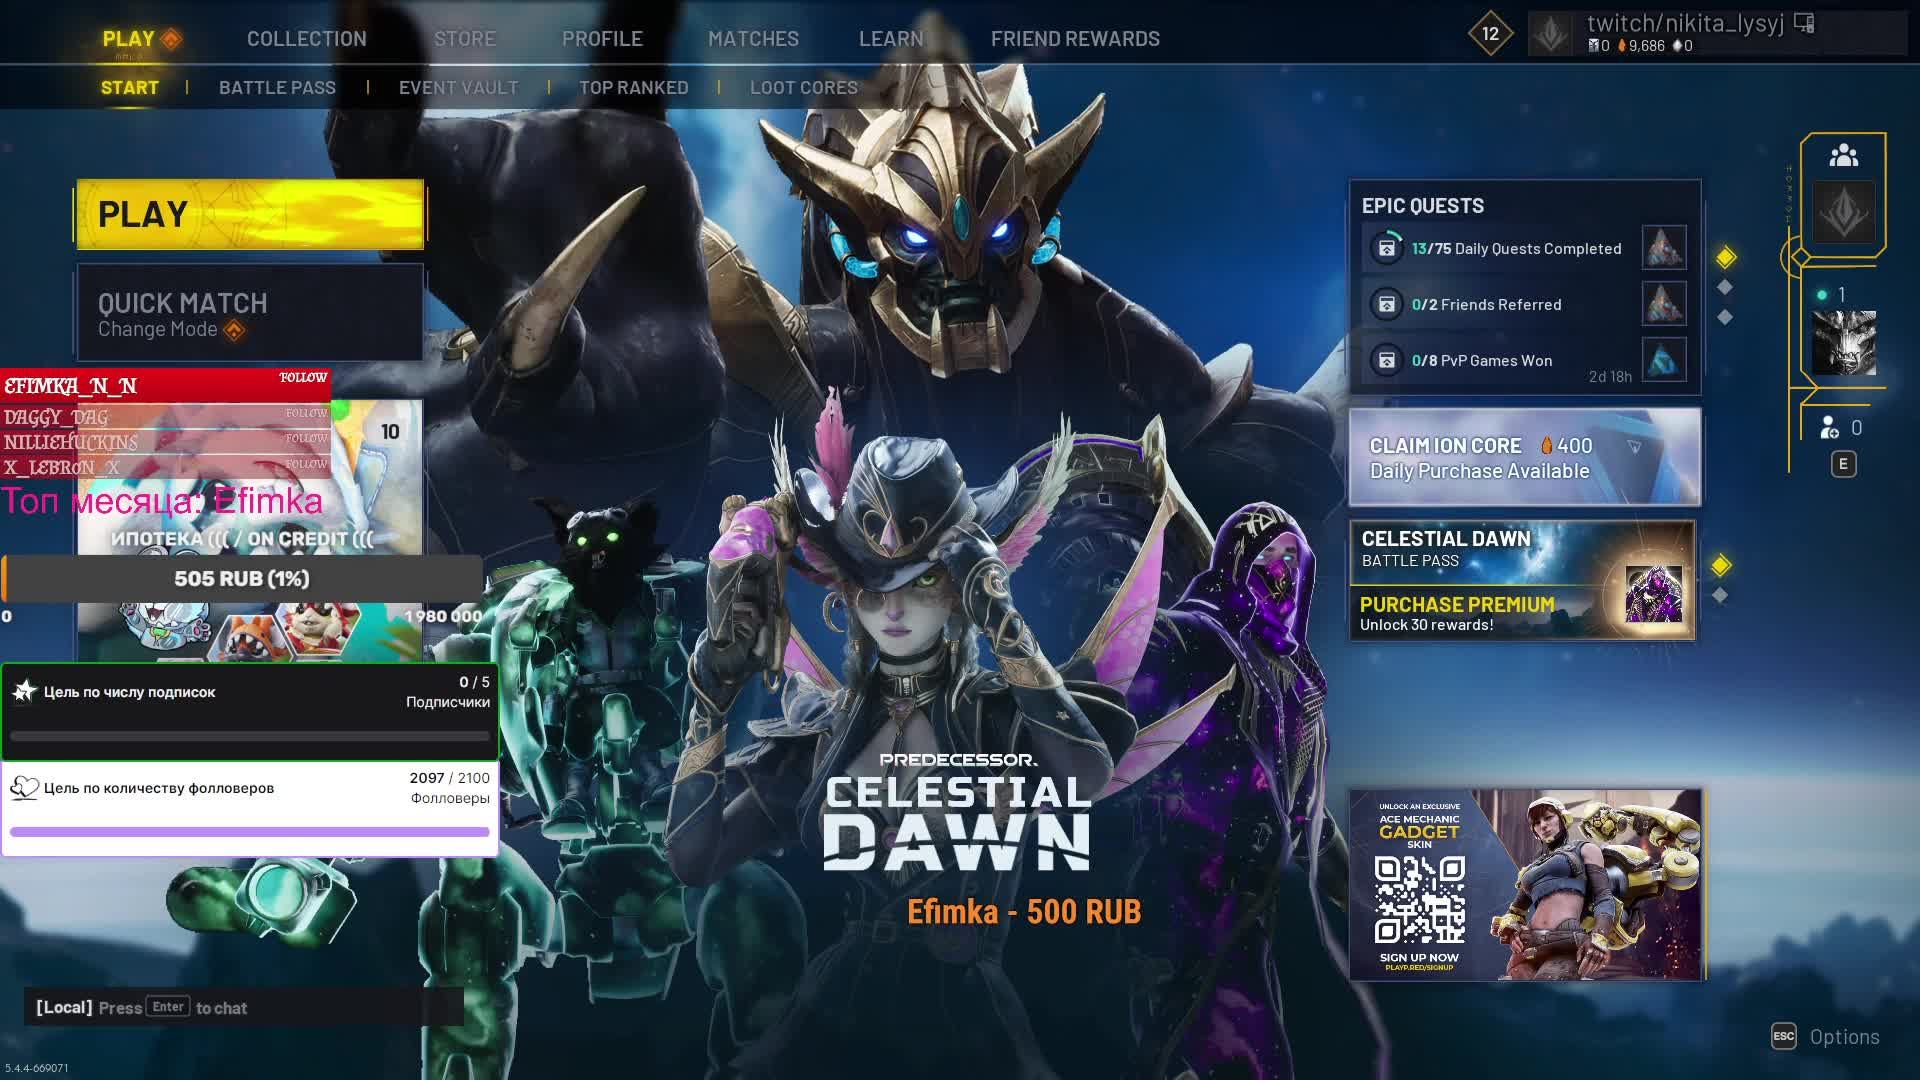Click the 505 RUB (1%) donation progress bar

(x=242, y=579)
